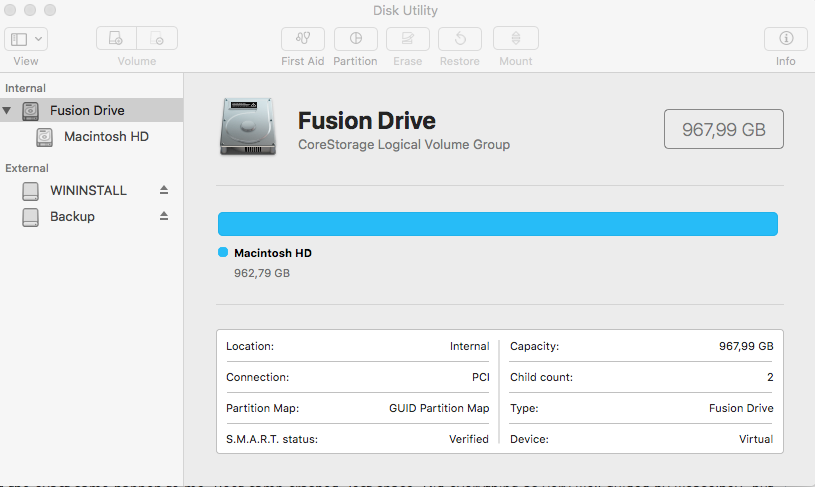Run First Aid on the disk

[x=303, y=38]
